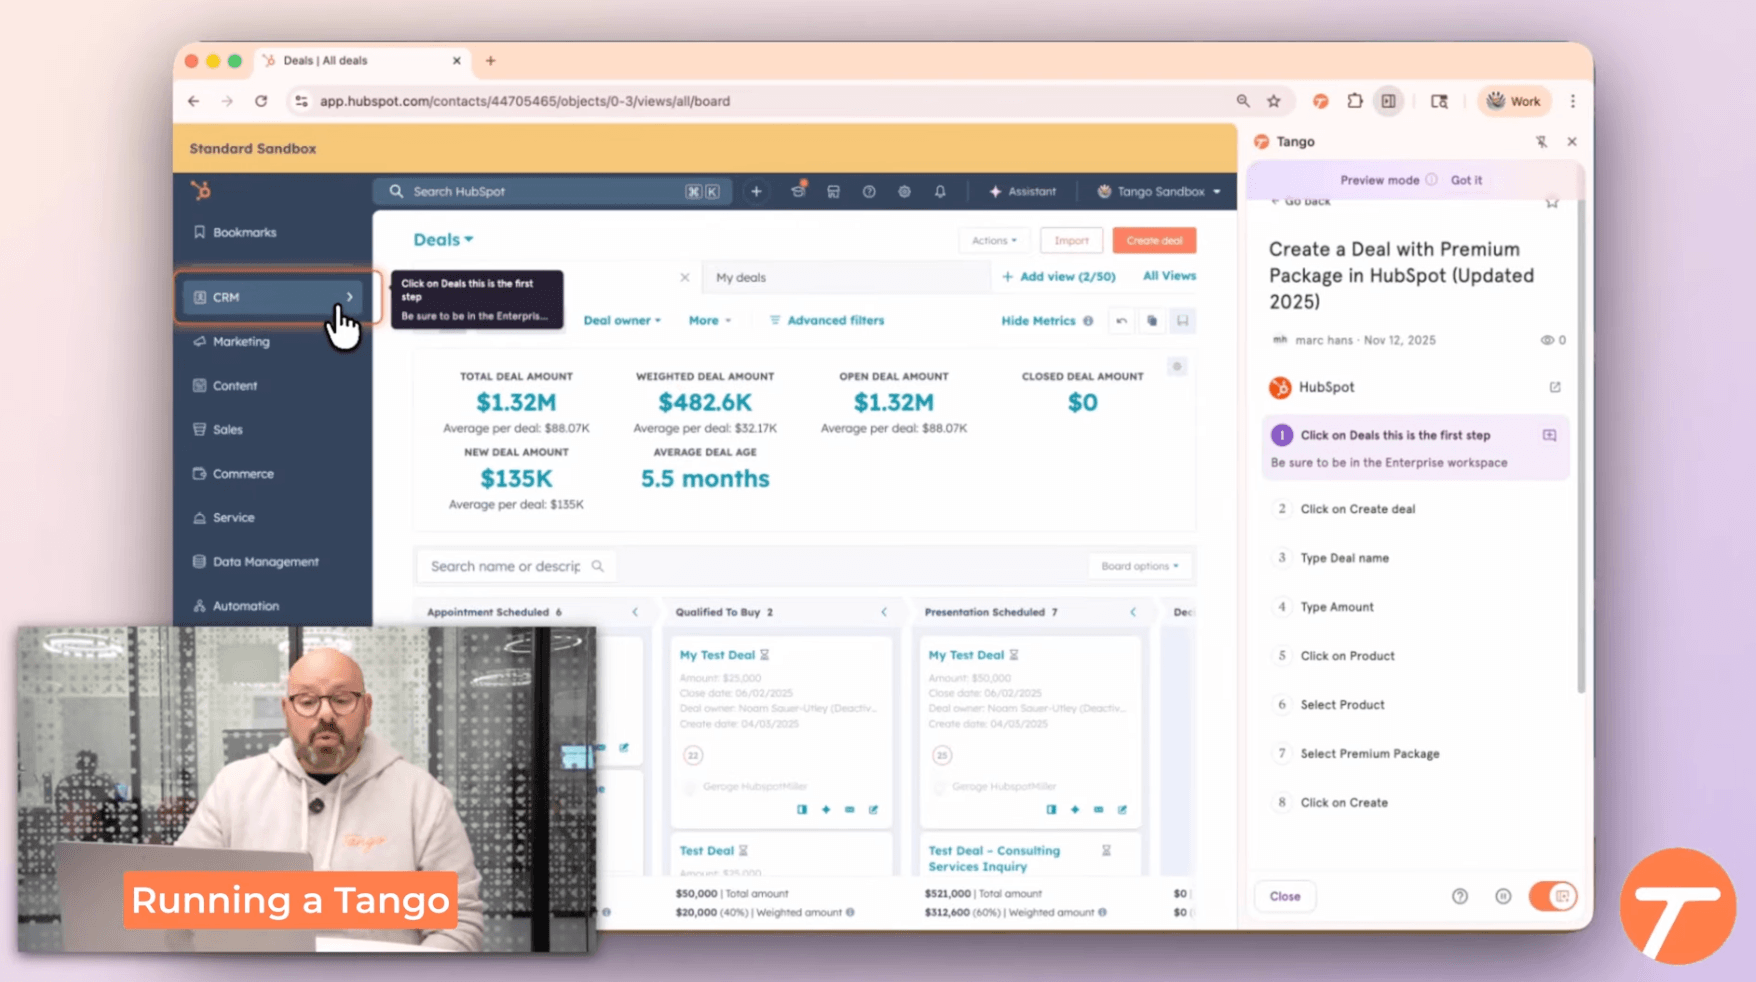The height and width of the screenshot is (982, 1756).
Task: Pause the Tango guidance with the pause icon
Action: click(x=1503, y=896)
